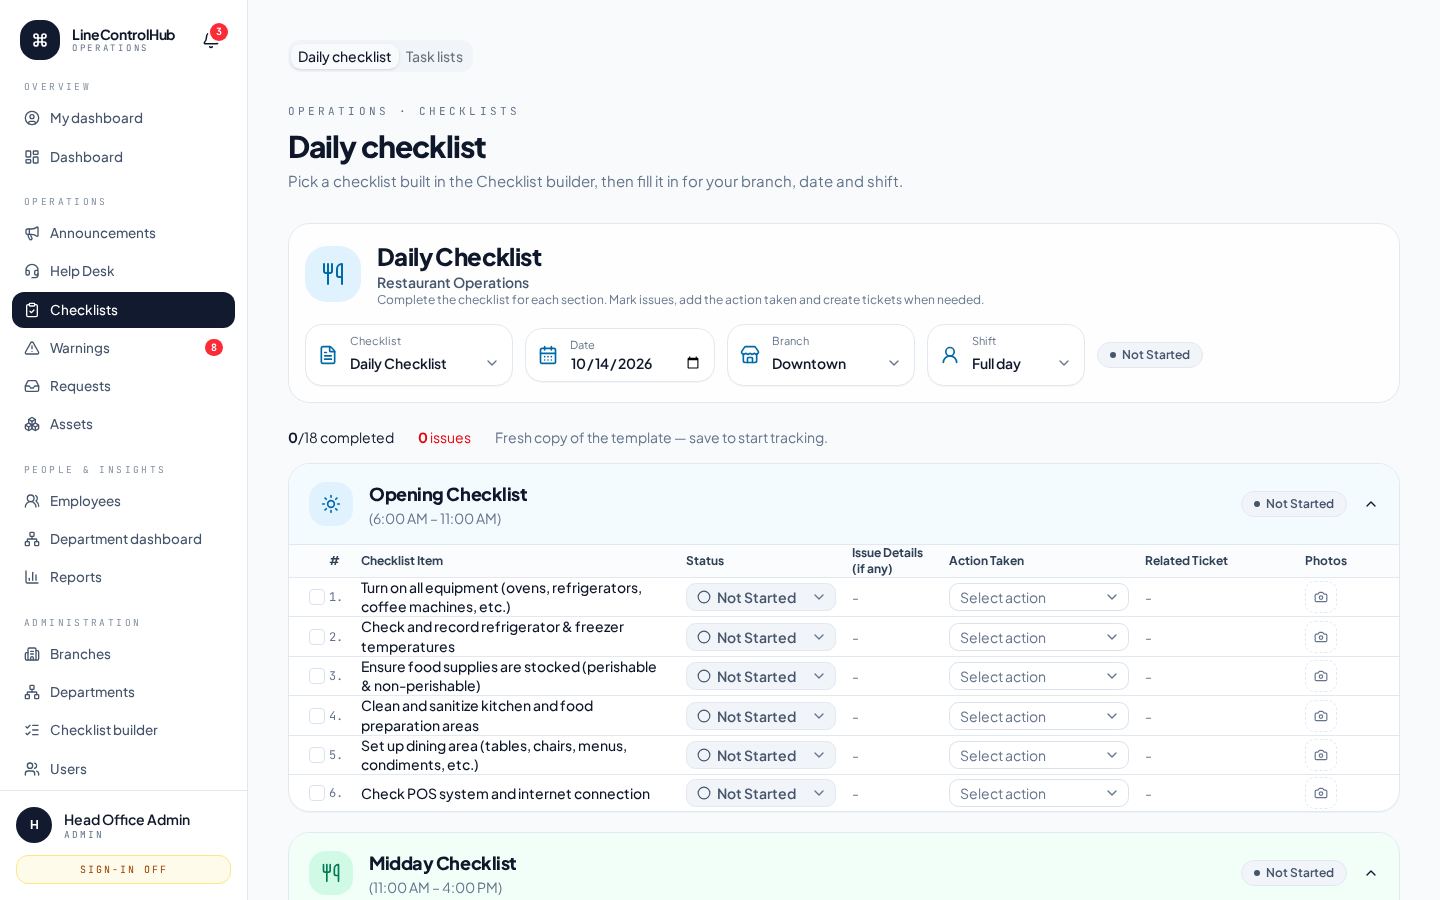Go to Announcements in the sidebar
The width and height of the screenshot is (1440, 900).
tap(123, 233)
